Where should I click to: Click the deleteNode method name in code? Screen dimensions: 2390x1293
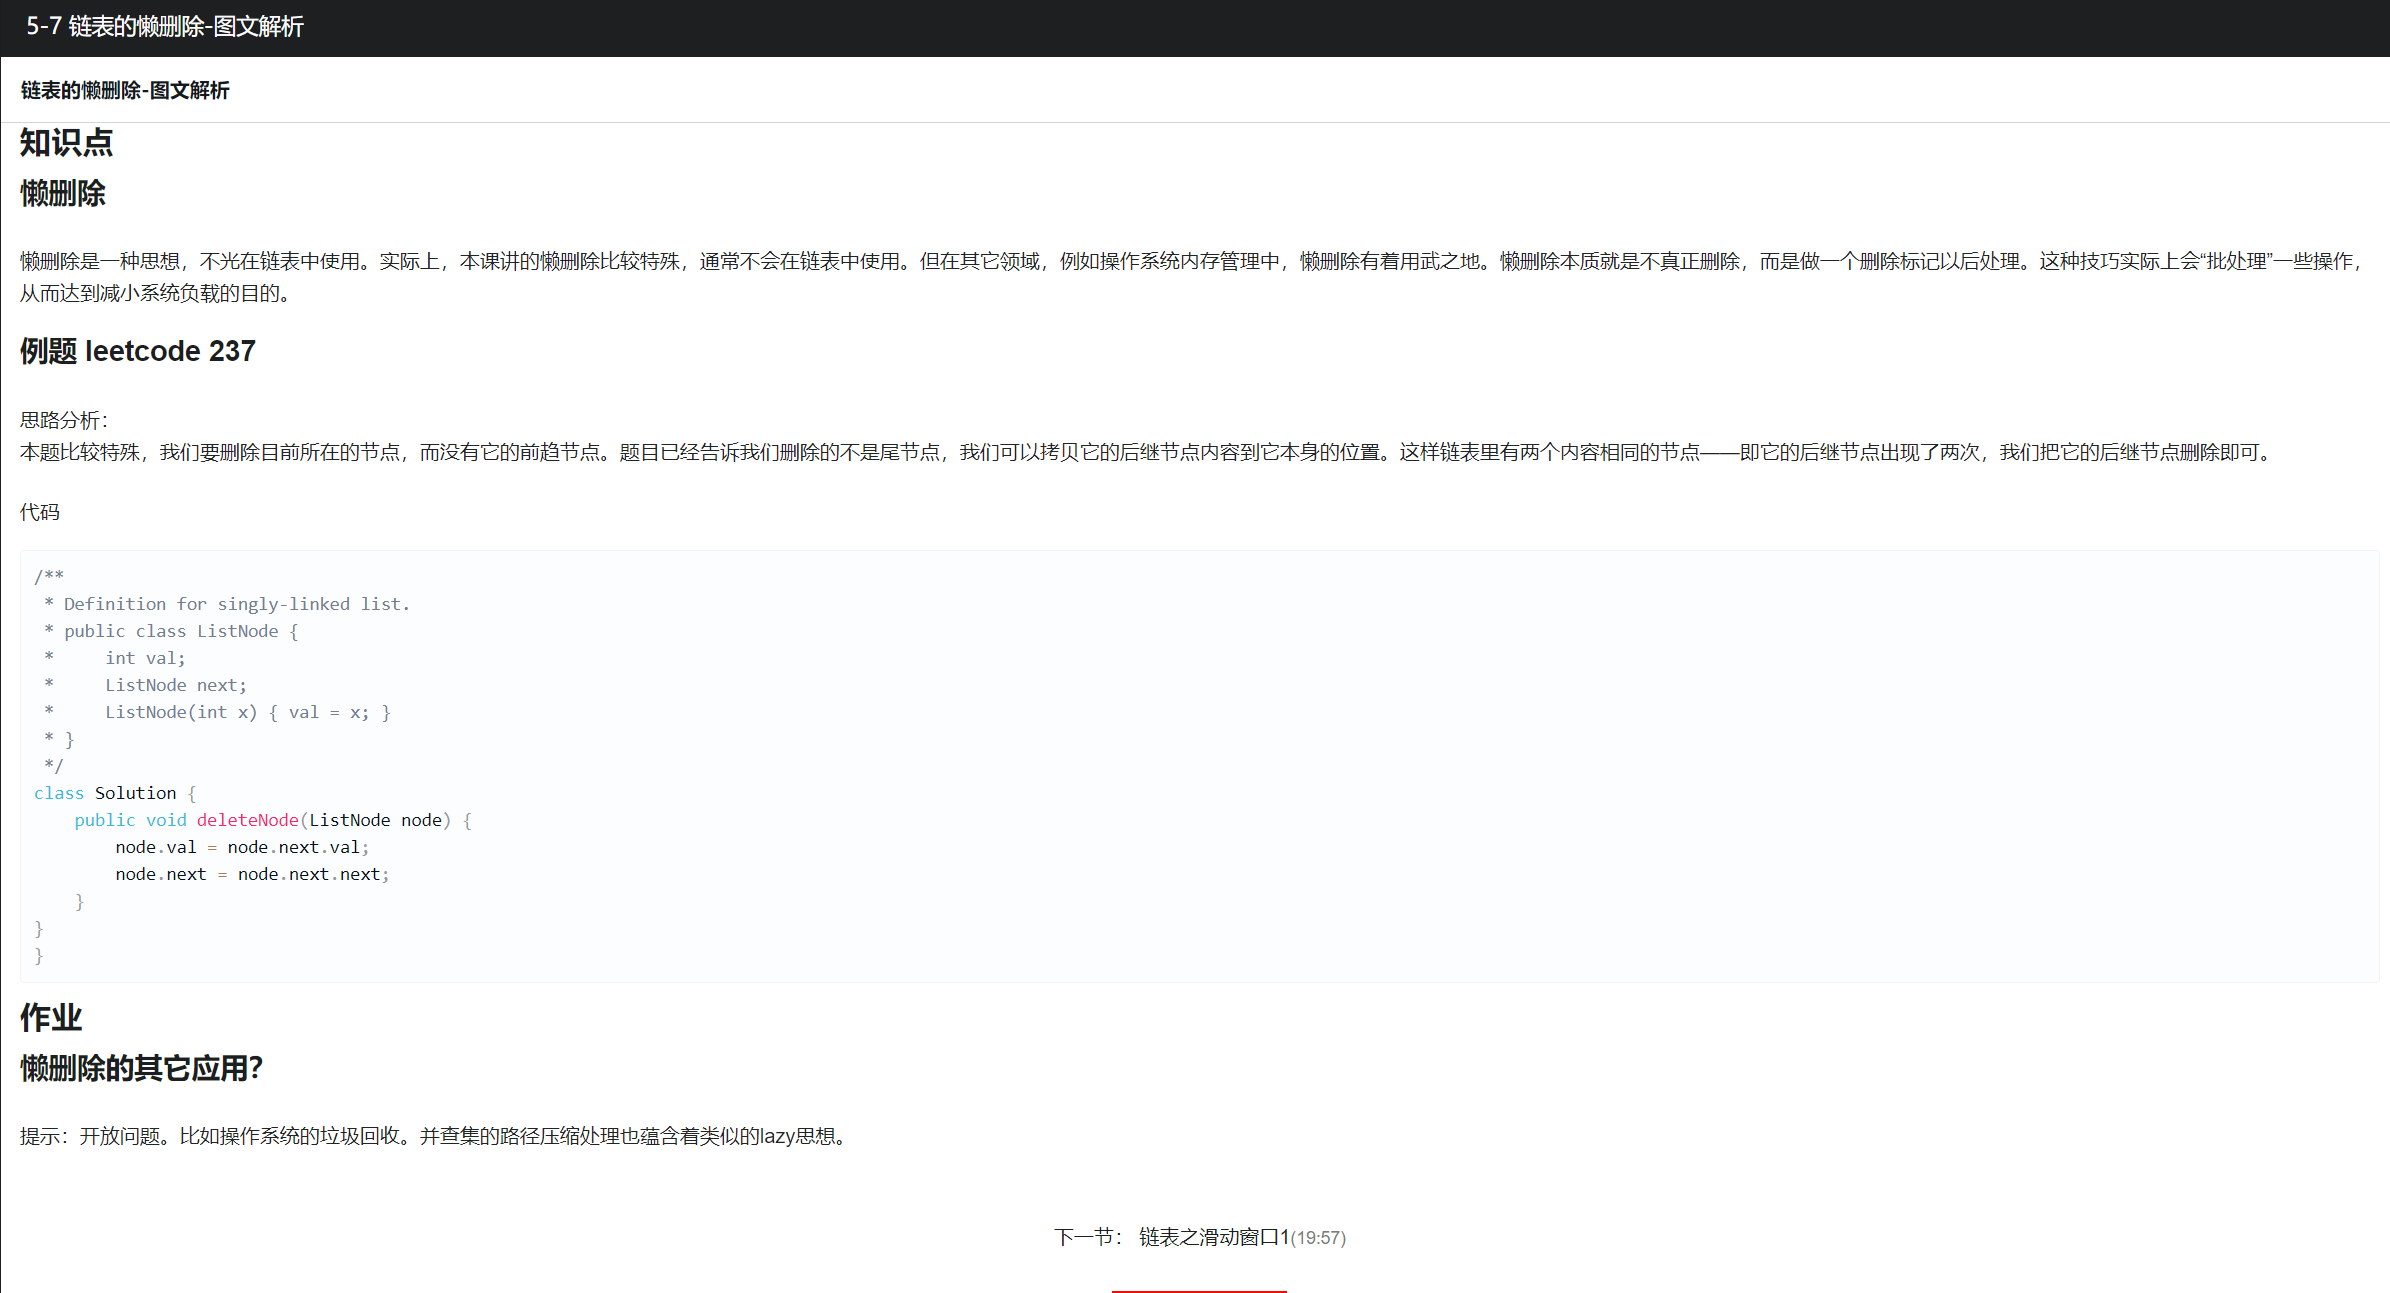(247, 820)
